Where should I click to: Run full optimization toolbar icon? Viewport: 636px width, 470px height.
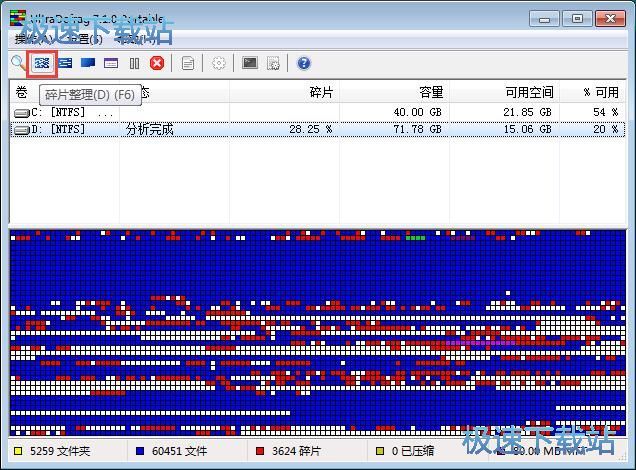88,63
